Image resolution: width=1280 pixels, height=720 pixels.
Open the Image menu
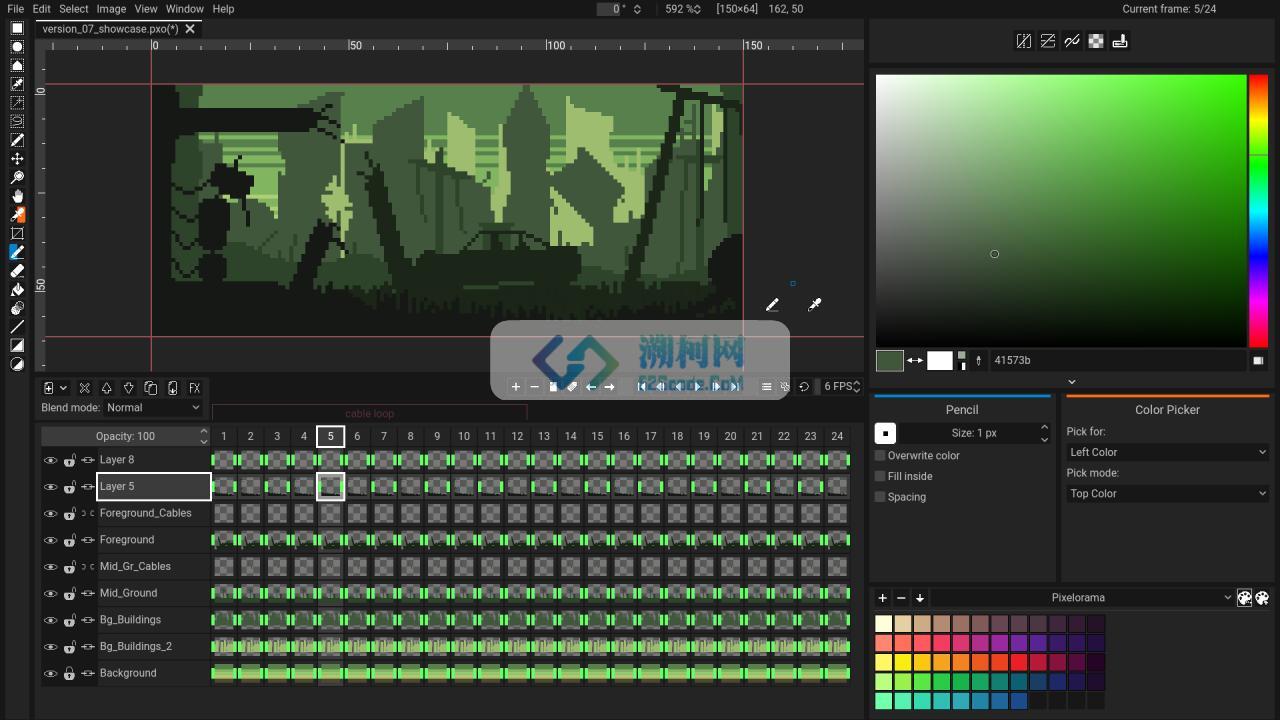click(x=111, y=9)
